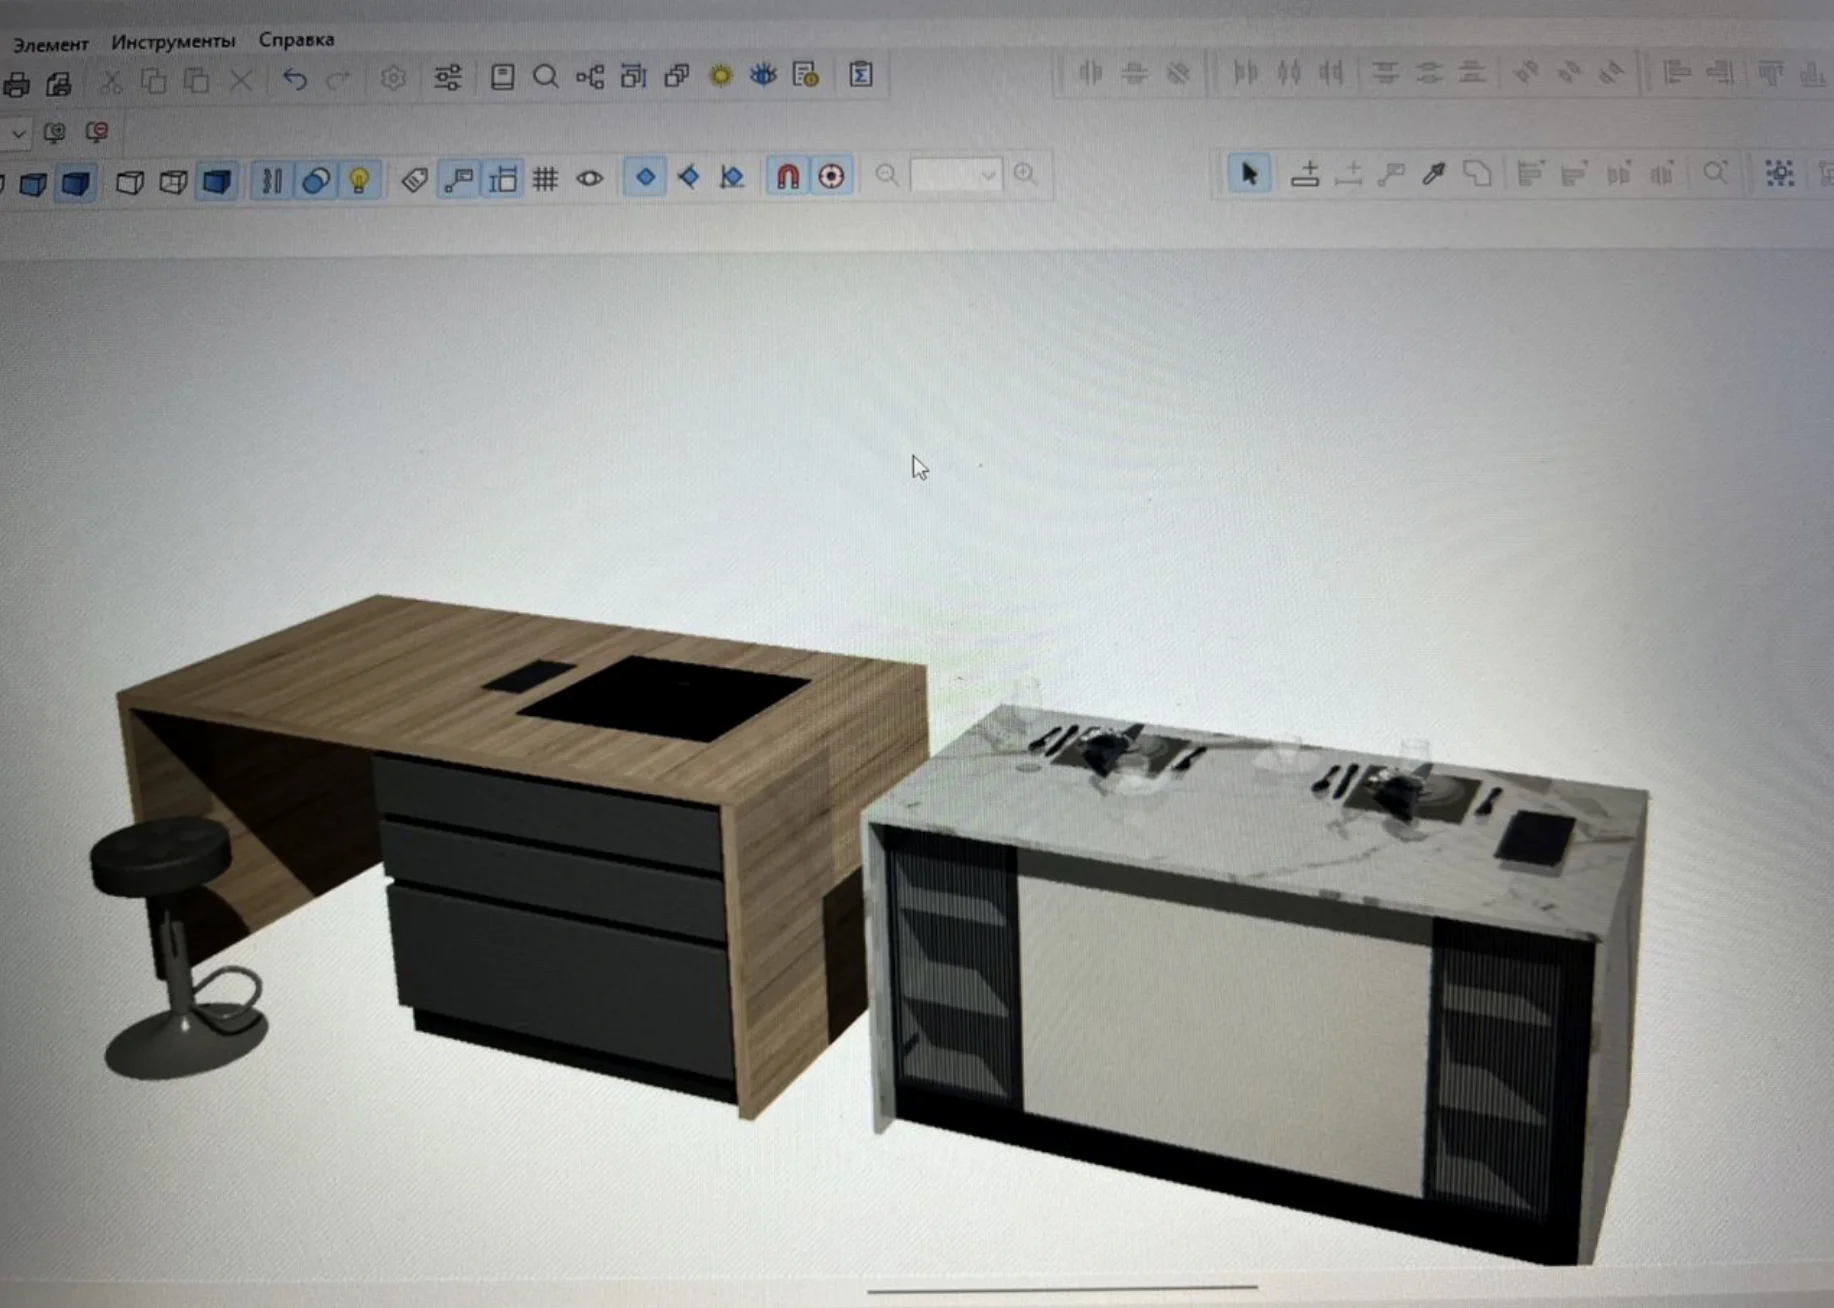Open the Инструменты menu
Screen dimensions: 1834x1308
(173, 41)
